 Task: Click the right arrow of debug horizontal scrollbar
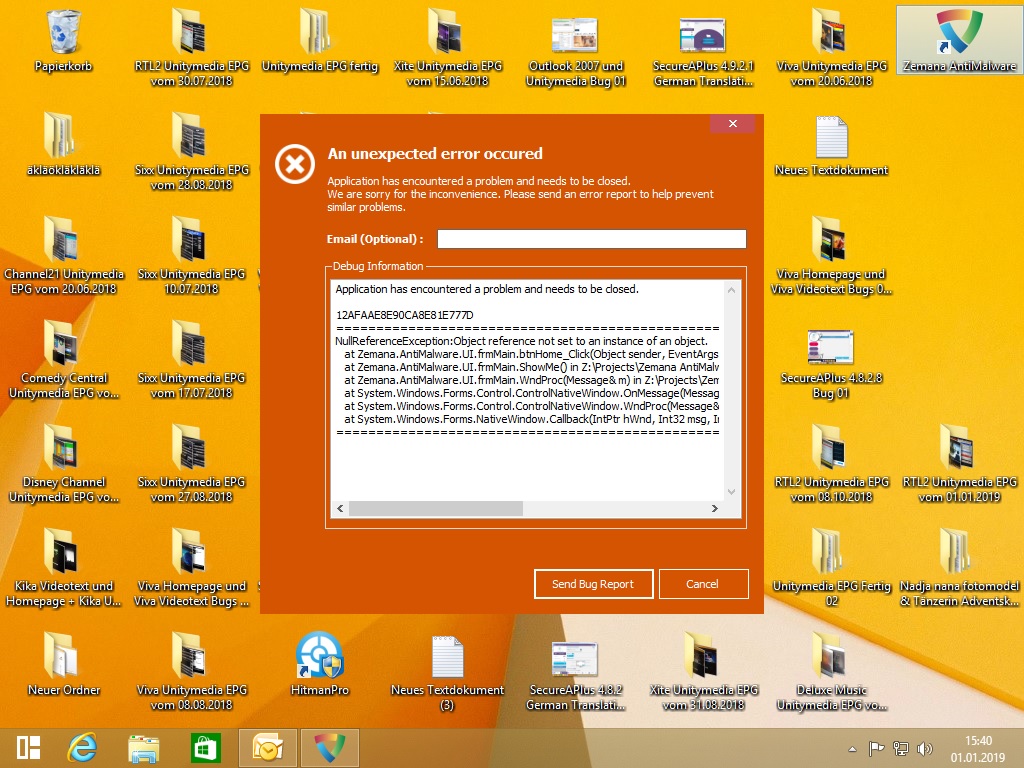714,508
